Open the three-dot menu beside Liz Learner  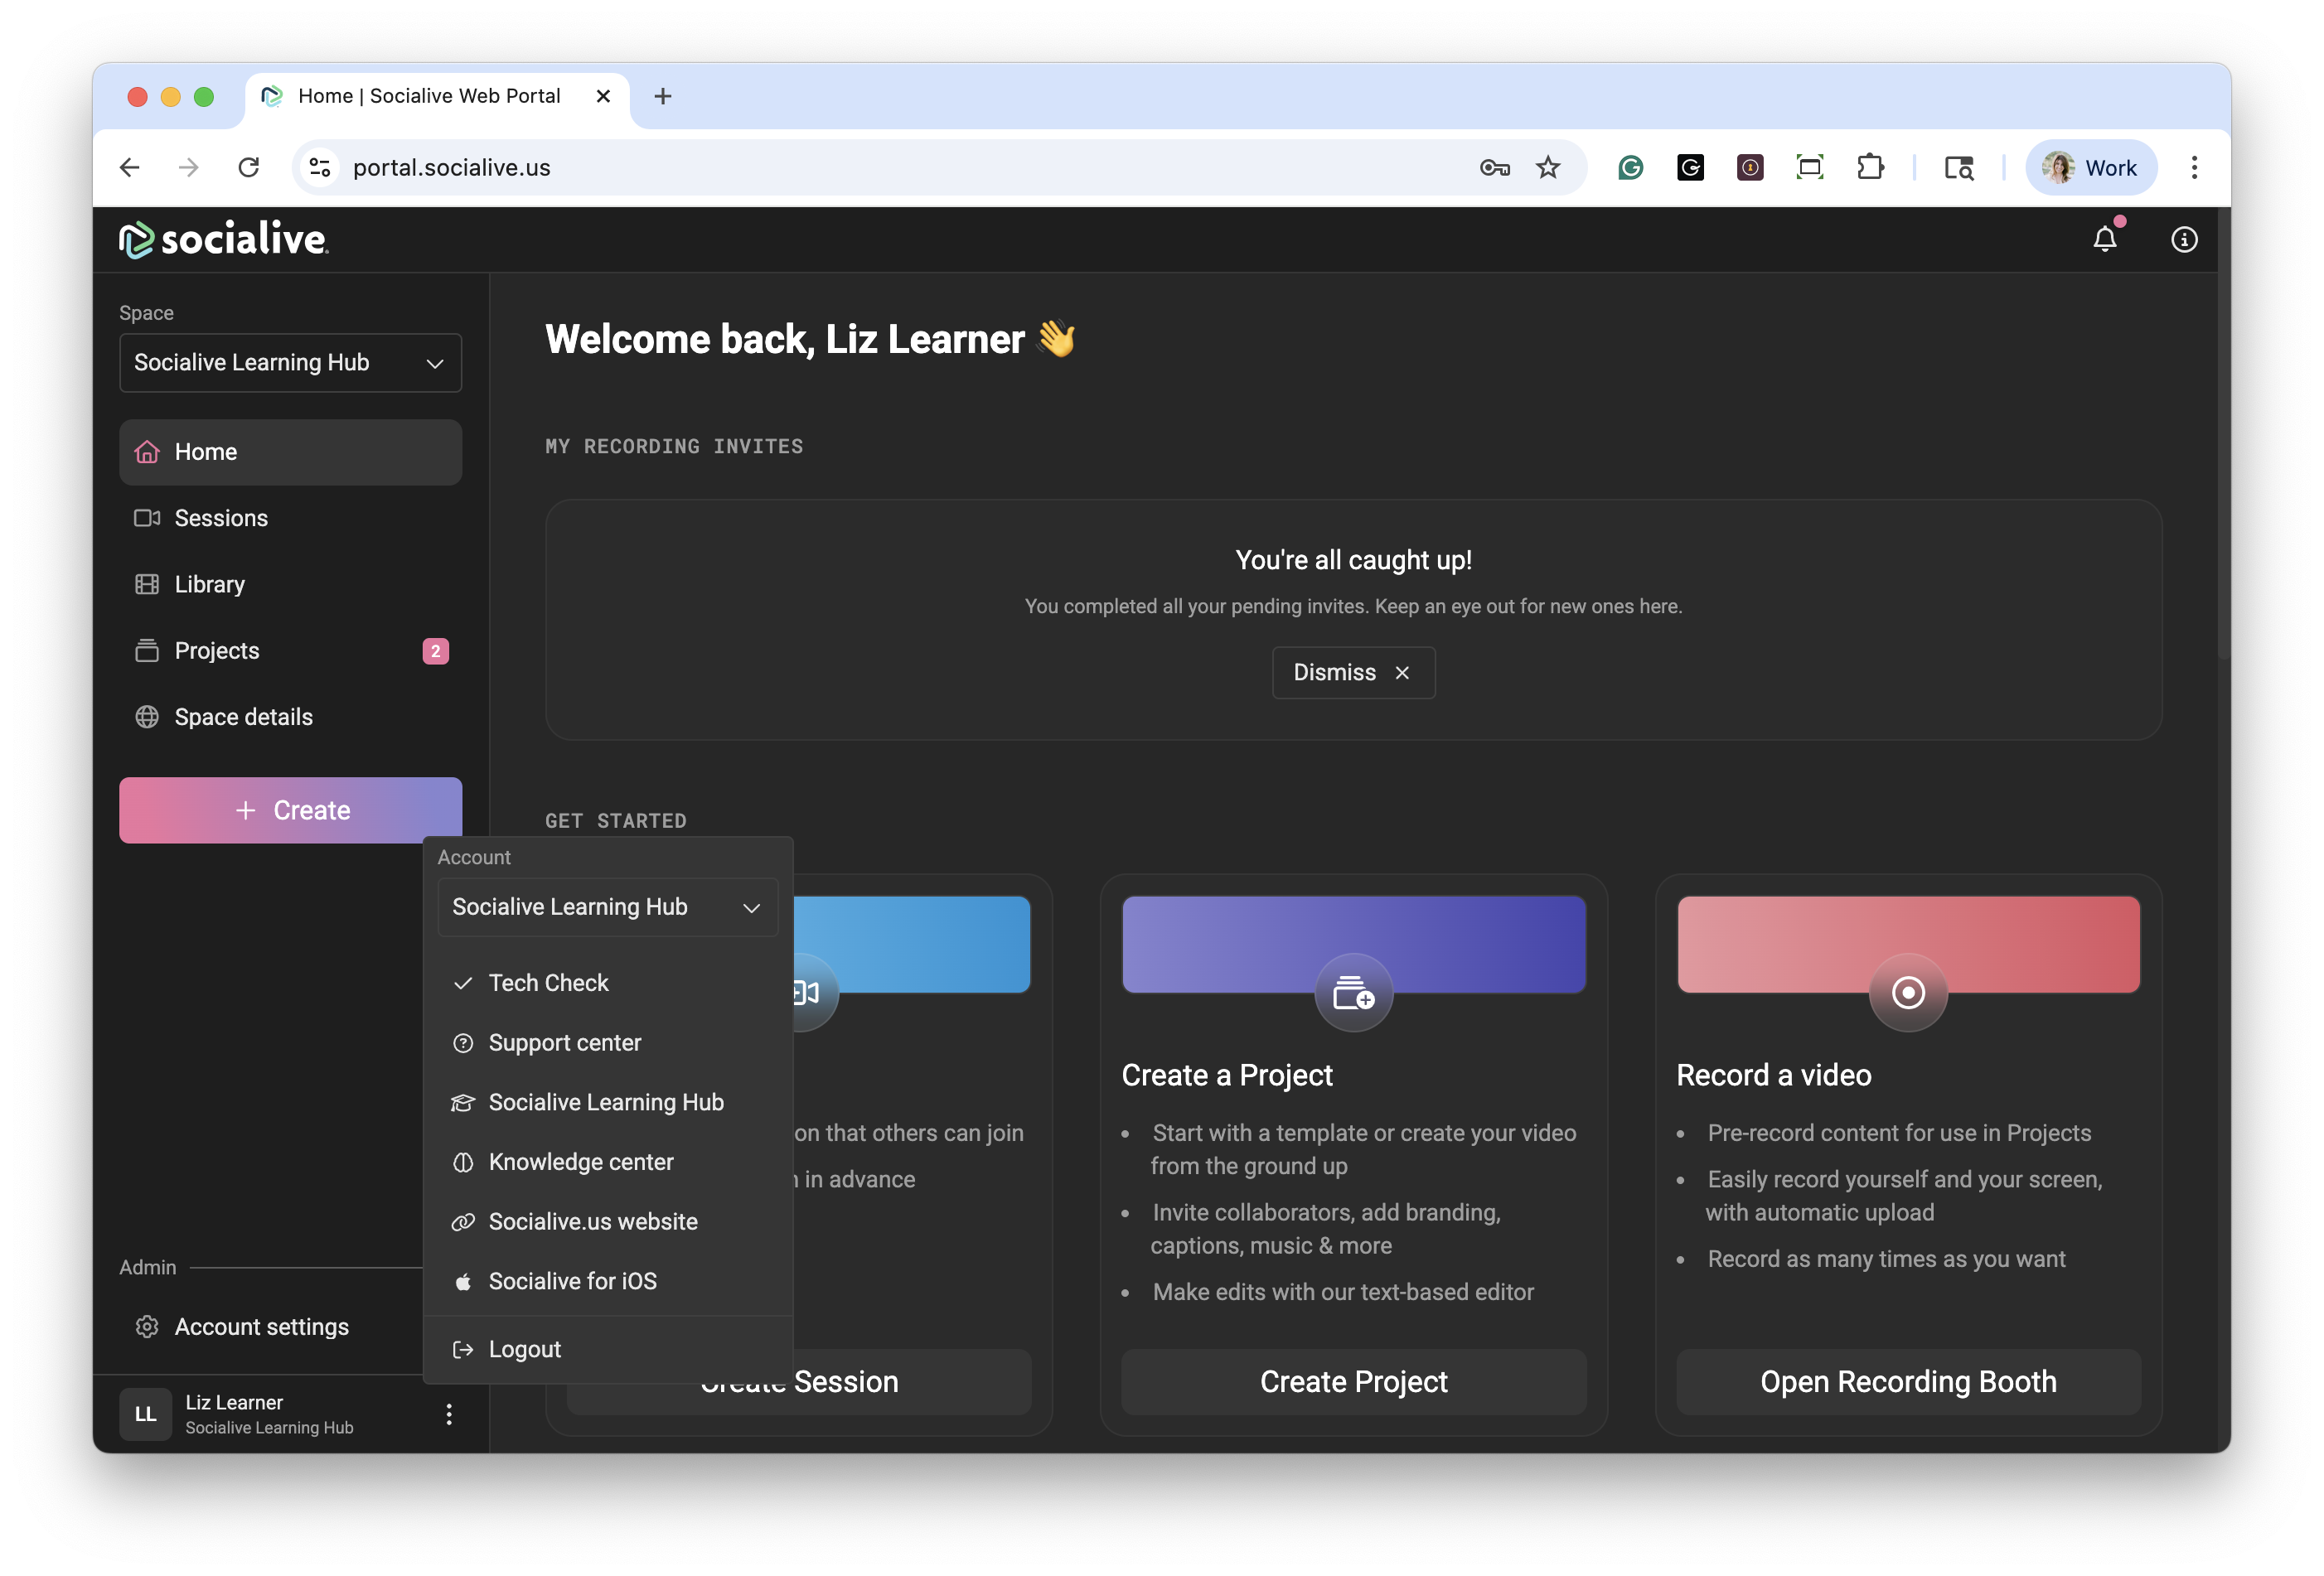(x=449, y=1414)
